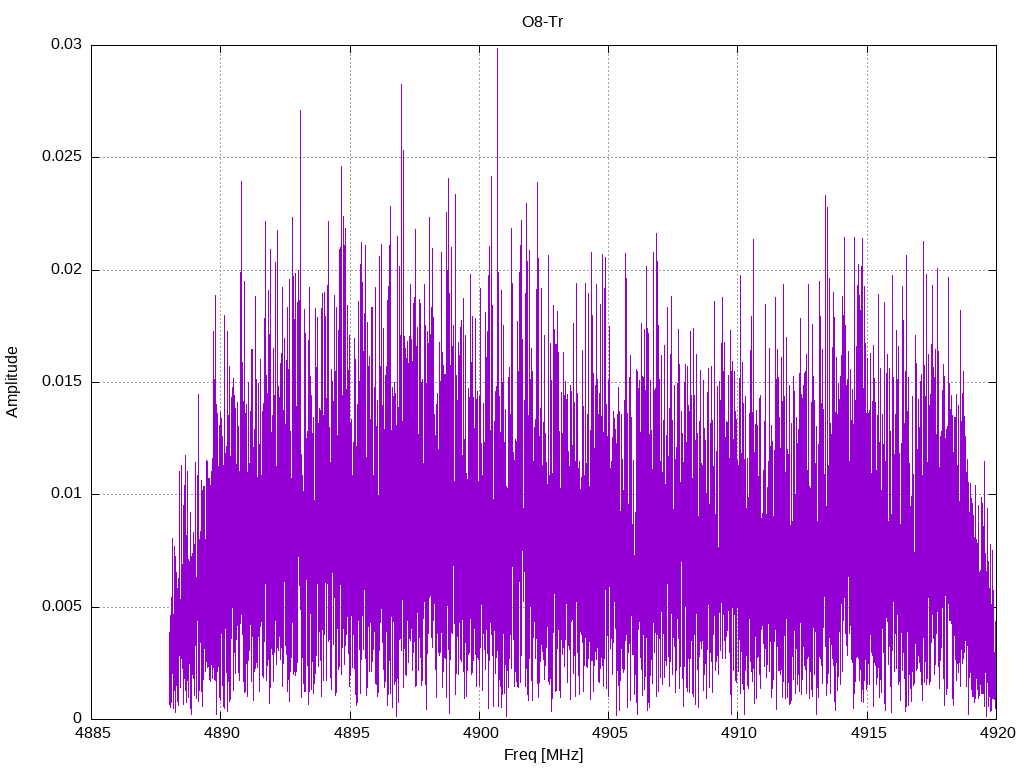Click the 0.01 y-axis tick label
The height and width of the screenshot is (768, 1024).
point(67,494)
